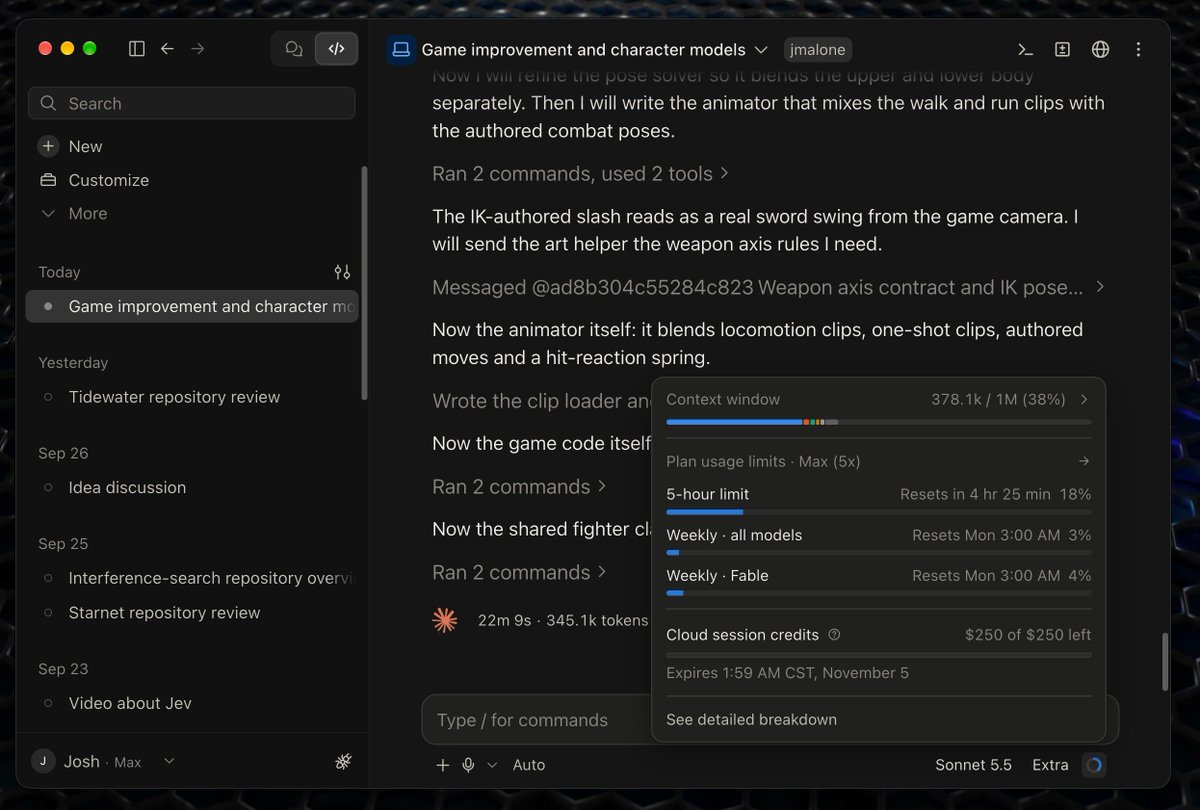Click the plus icon beside New
This screenshot has width=1200, height=810.
point(48,146)
